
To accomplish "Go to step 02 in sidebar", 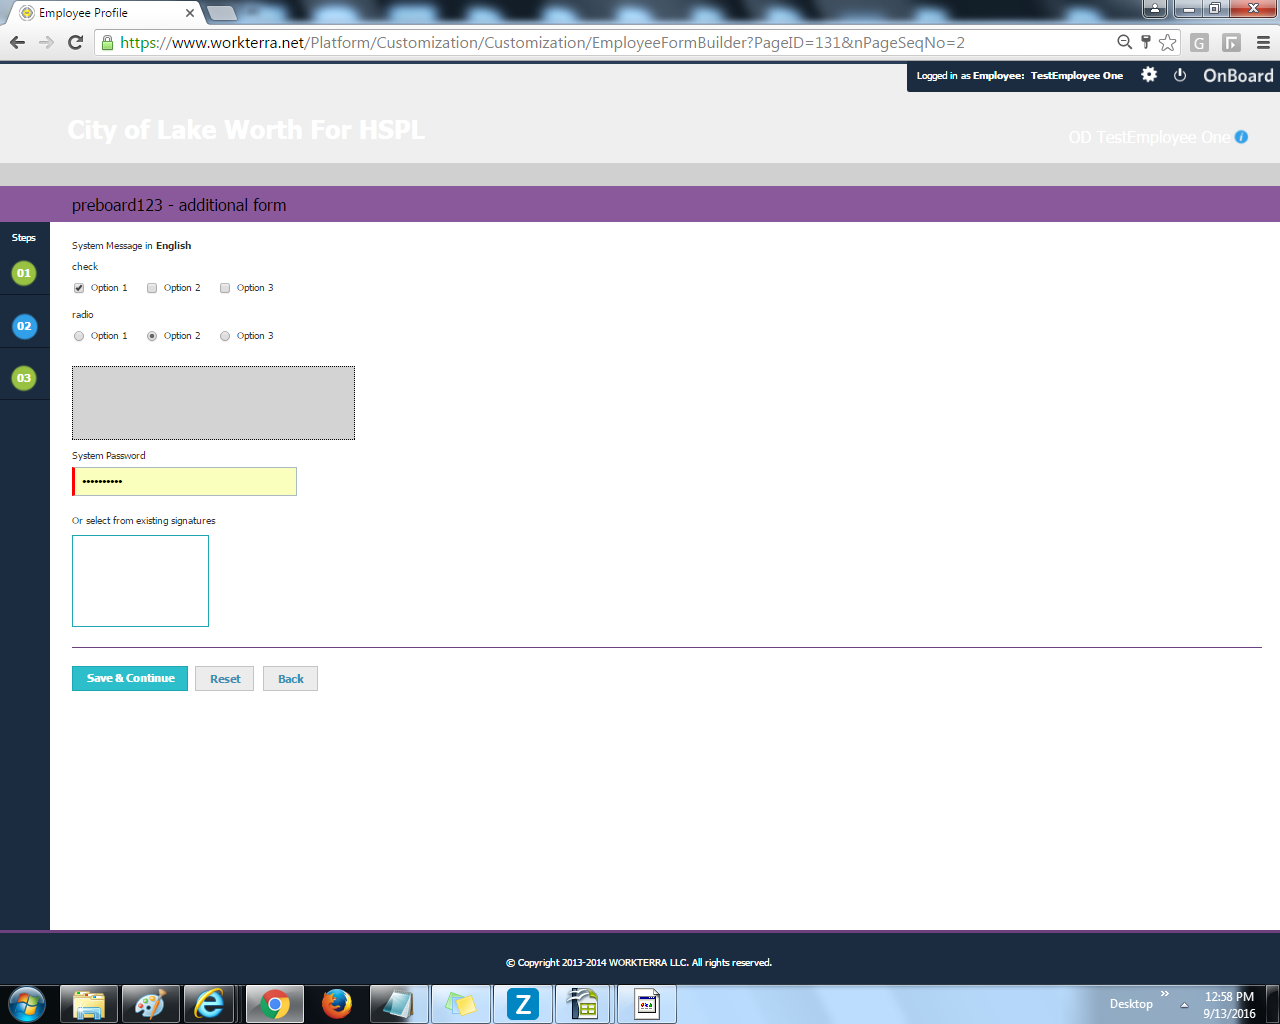I will (24, 326).
